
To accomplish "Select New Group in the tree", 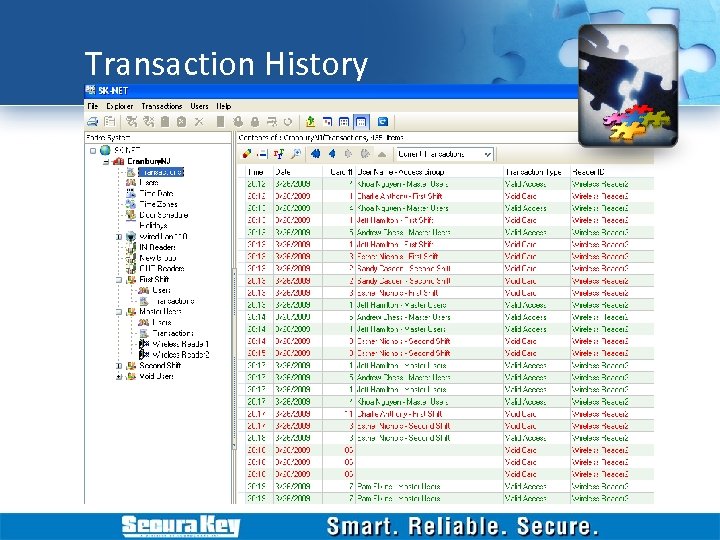I will click(158, 258).
